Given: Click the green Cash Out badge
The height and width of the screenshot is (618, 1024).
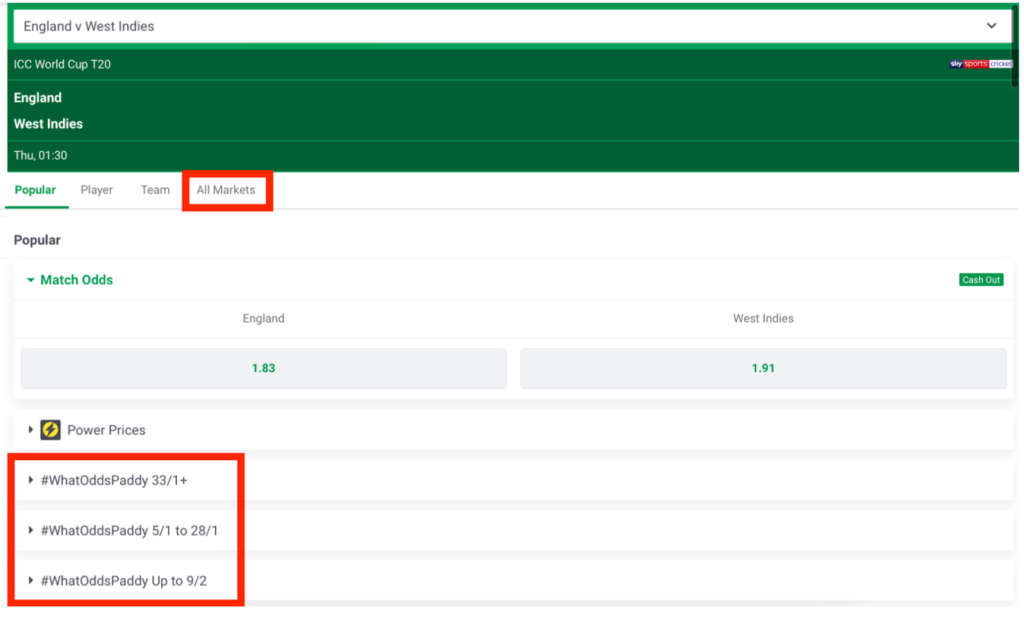Looking at the screenshot, I should click(x=980, y=280).
